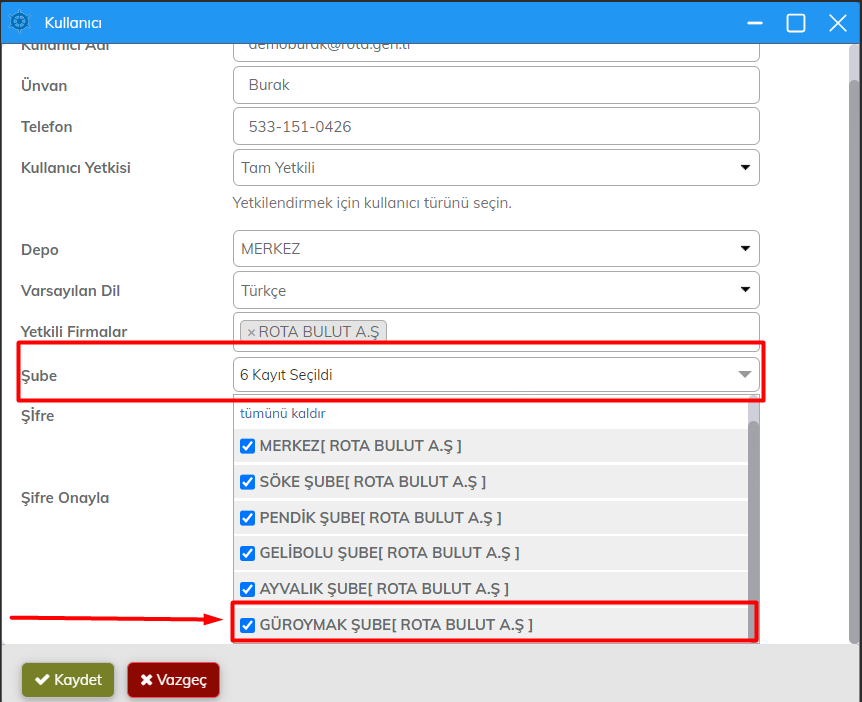Deselect GELİBOLU ŞUBE checkbox
The height and width of the screenshot is (702, 862).
click(248, 553)
